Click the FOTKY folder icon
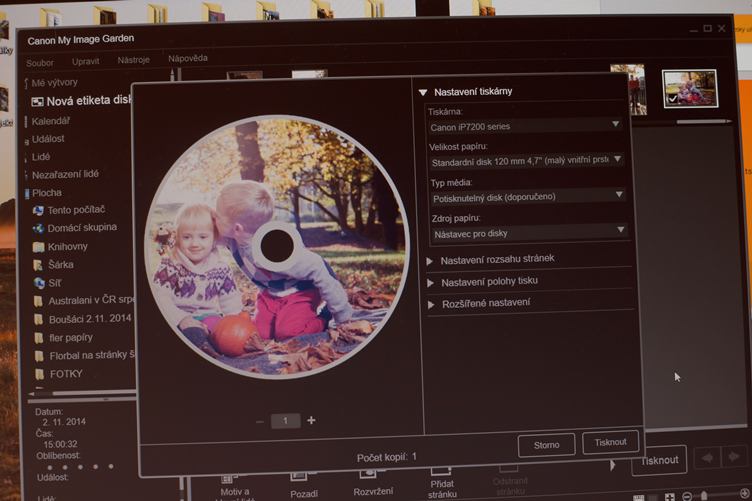Screen dimensions: 752x501 tap(40, 374)
